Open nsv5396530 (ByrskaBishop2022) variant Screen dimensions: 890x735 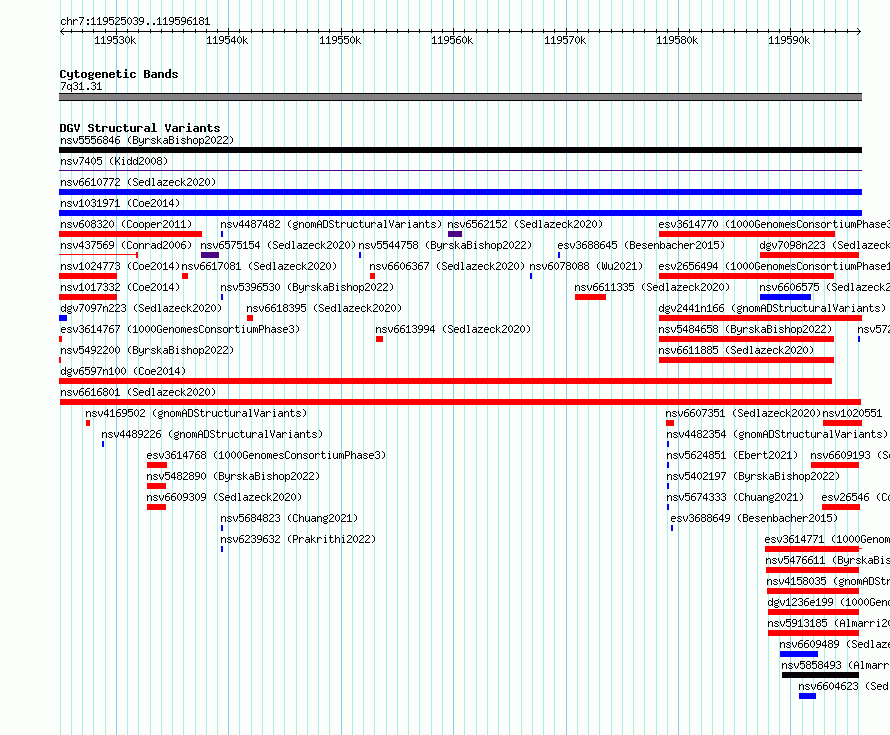pyautogui.click(x=307, y=287)
